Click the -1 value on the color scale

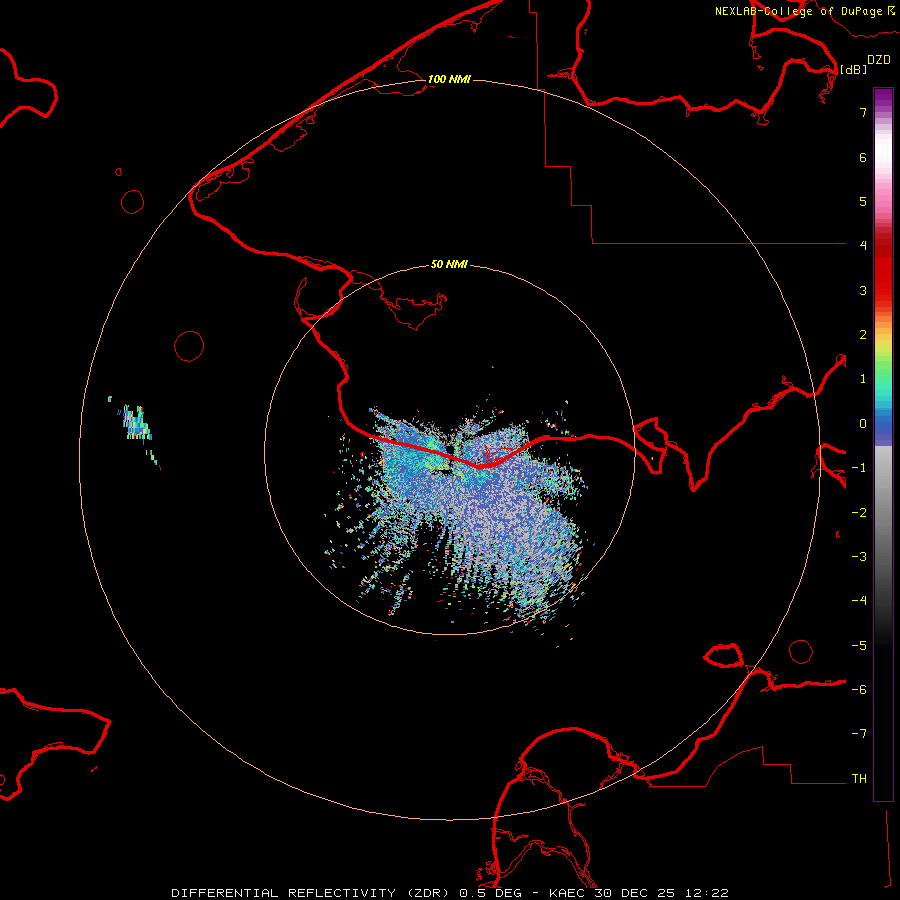859,468
